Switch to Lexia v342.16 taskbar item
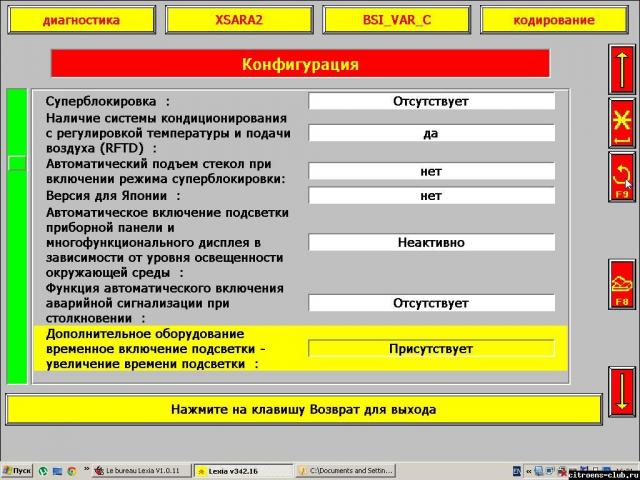 coord(243,471)
